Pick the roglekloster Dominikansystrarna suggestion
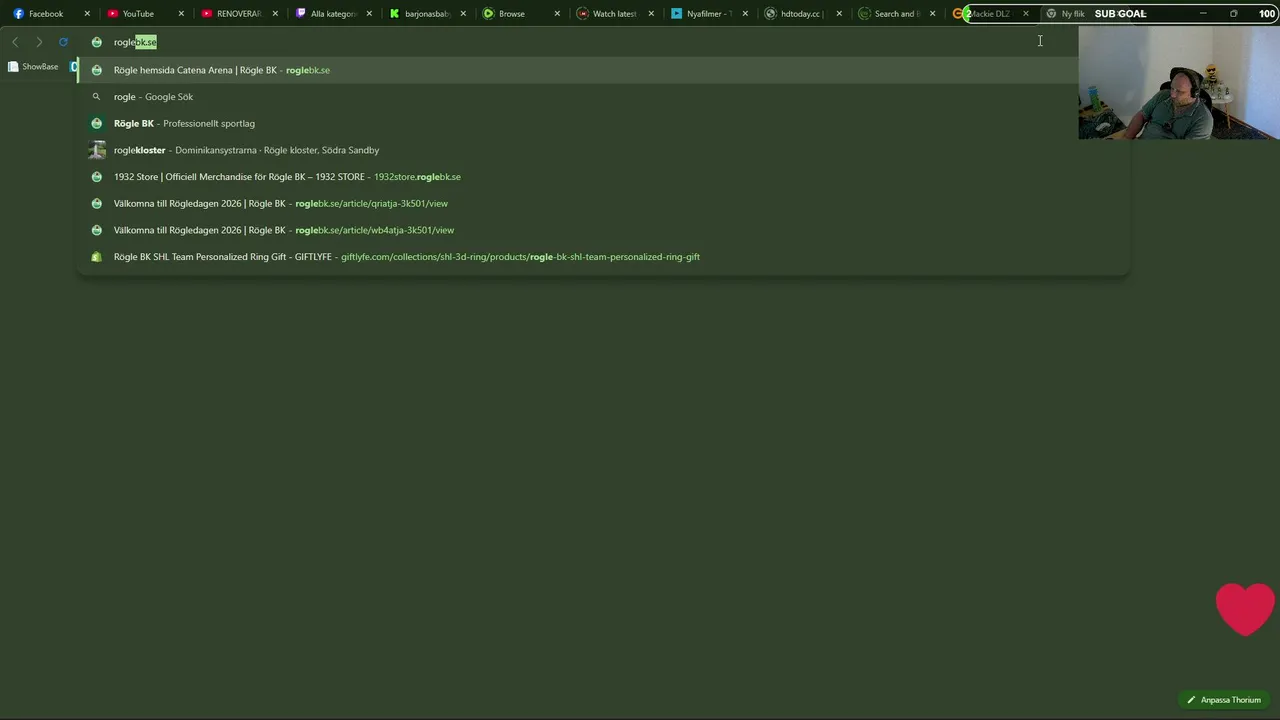 603,150
